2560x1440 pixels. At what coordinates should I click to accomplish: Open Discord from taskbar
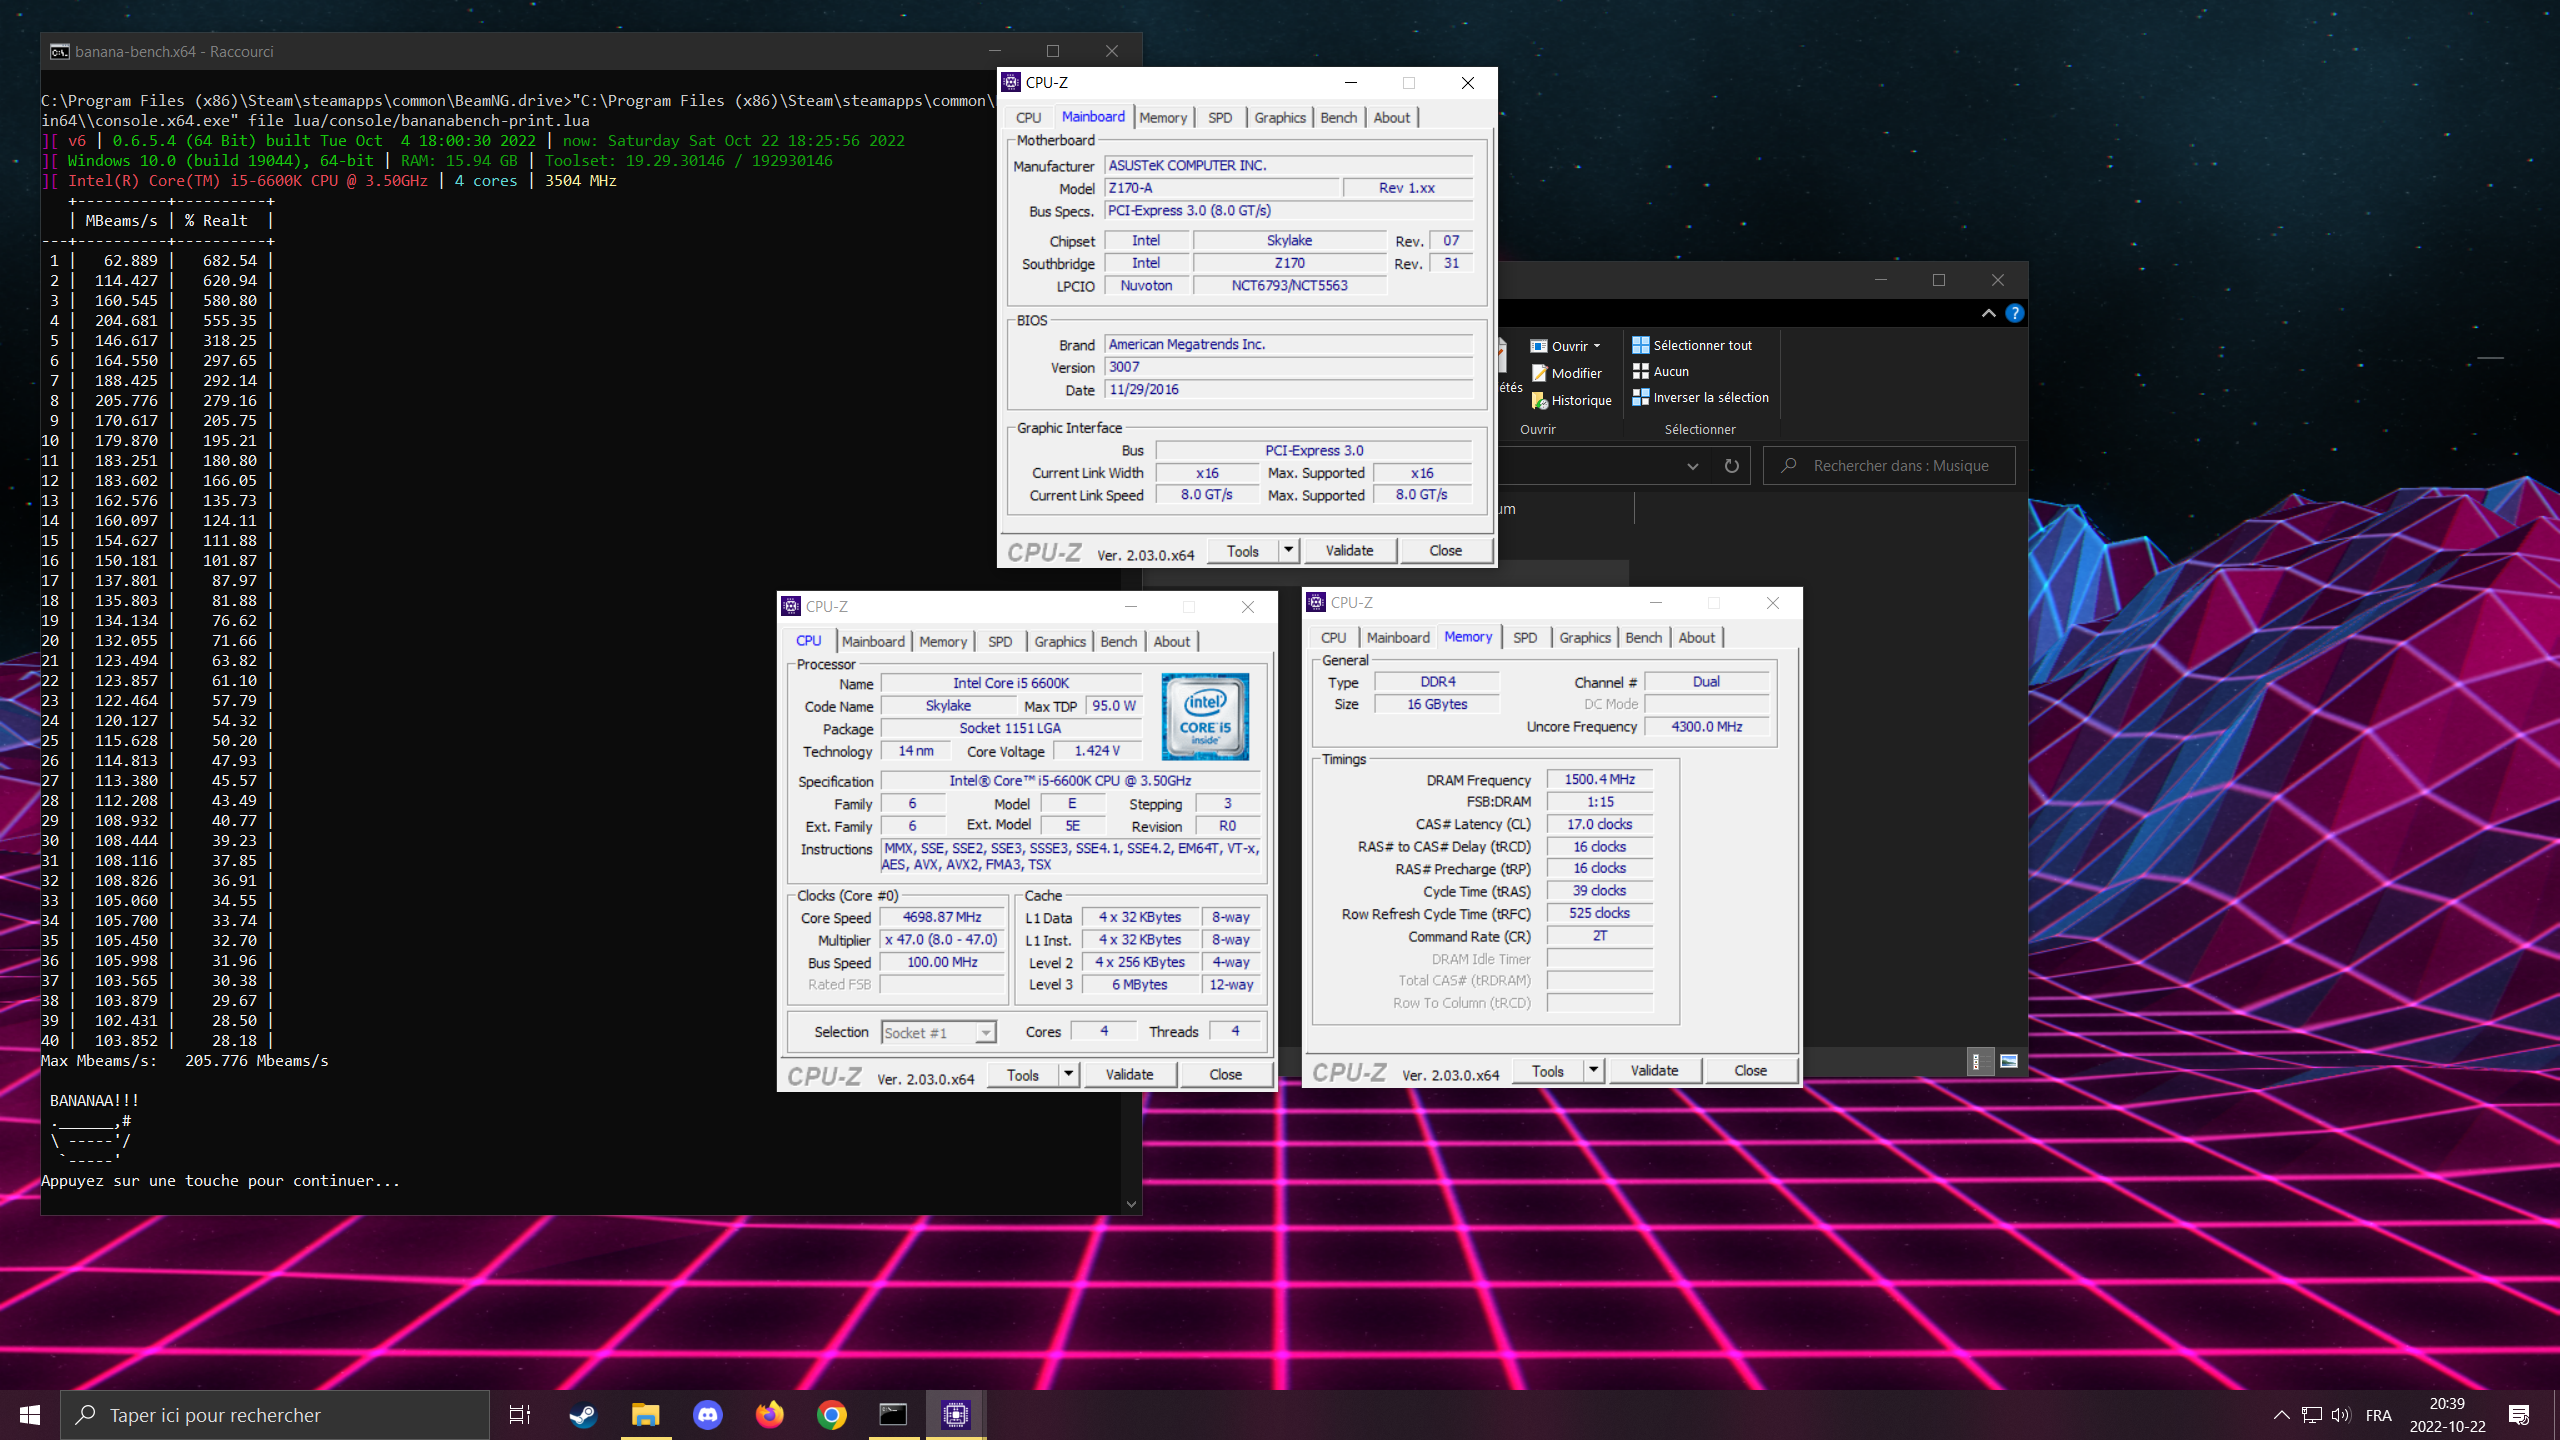point(708,1415)
